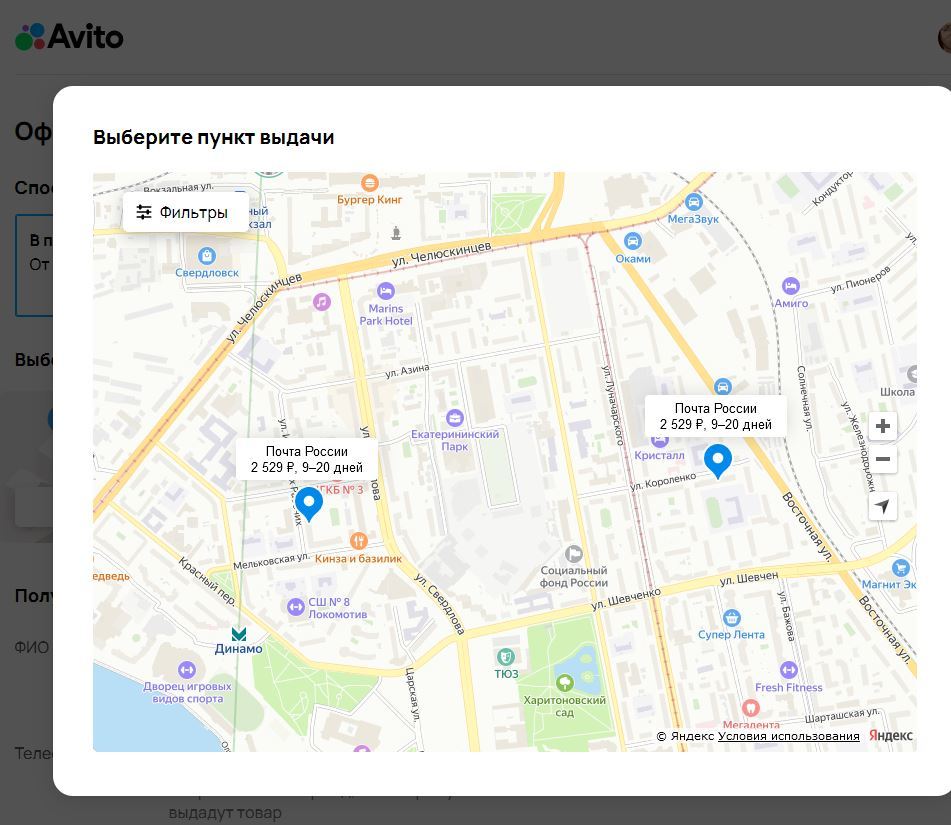
Task: Click the Харитоновский сад park icon
Action: point(565,683)
